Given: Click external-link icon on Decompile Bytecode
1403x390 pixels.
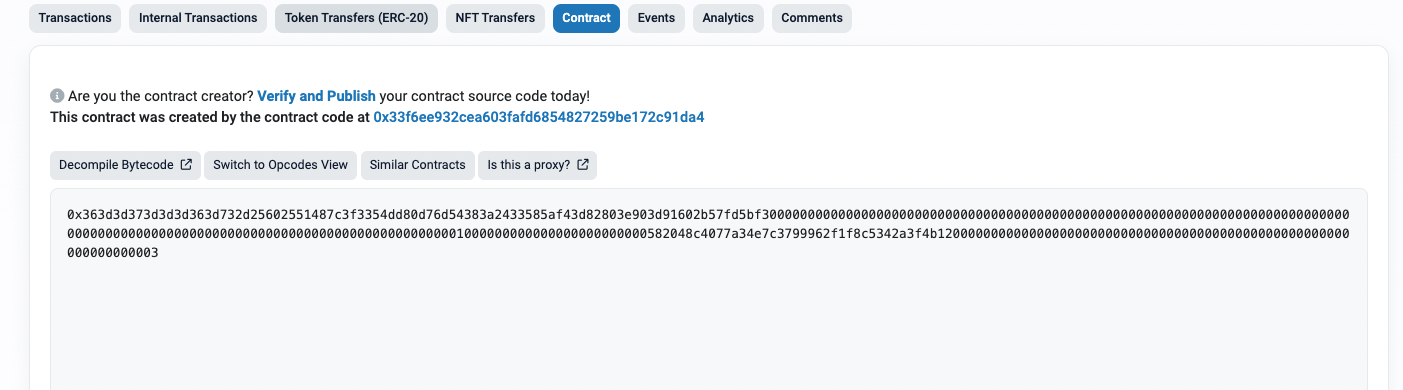Looking at the screenshot, I should [x=186, y=165].
